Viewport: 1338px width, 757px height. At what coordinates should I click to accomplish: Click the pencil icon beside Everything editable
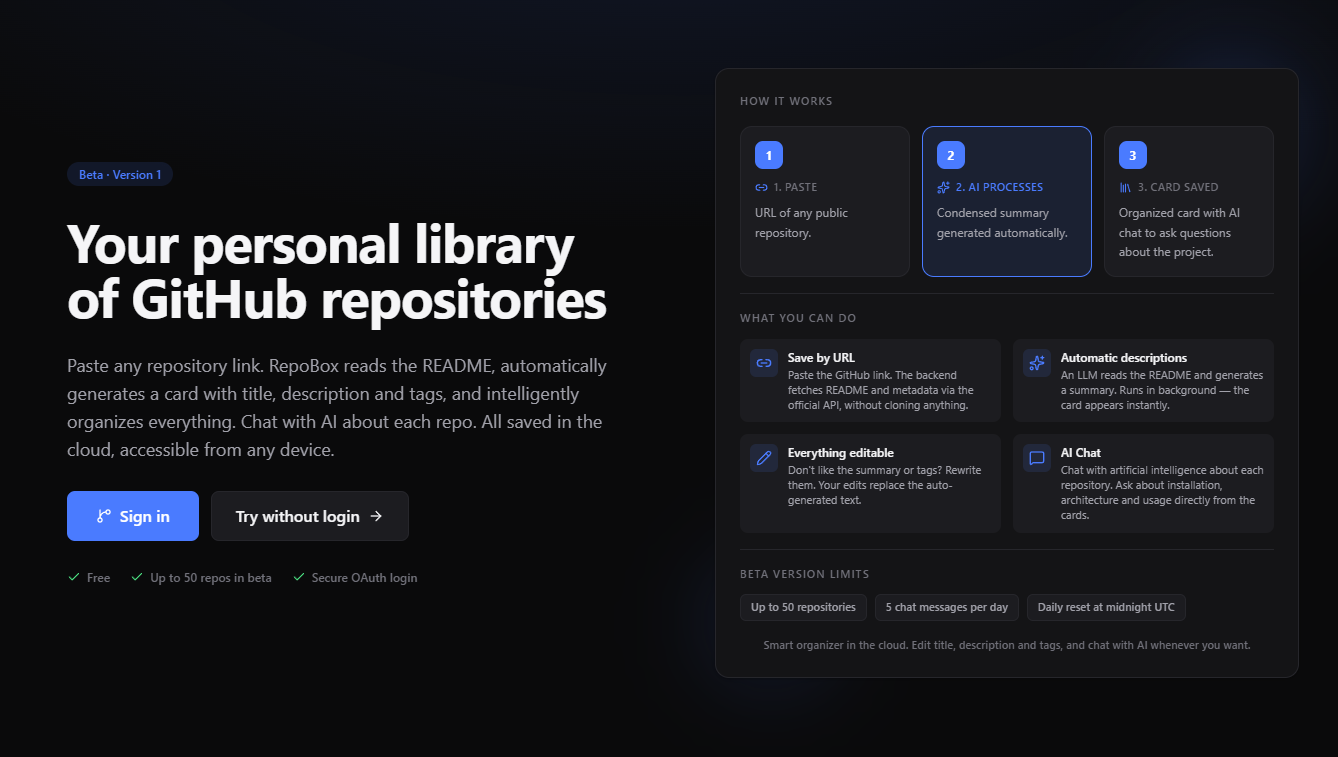pyautogui.click(x=764, y=458)
